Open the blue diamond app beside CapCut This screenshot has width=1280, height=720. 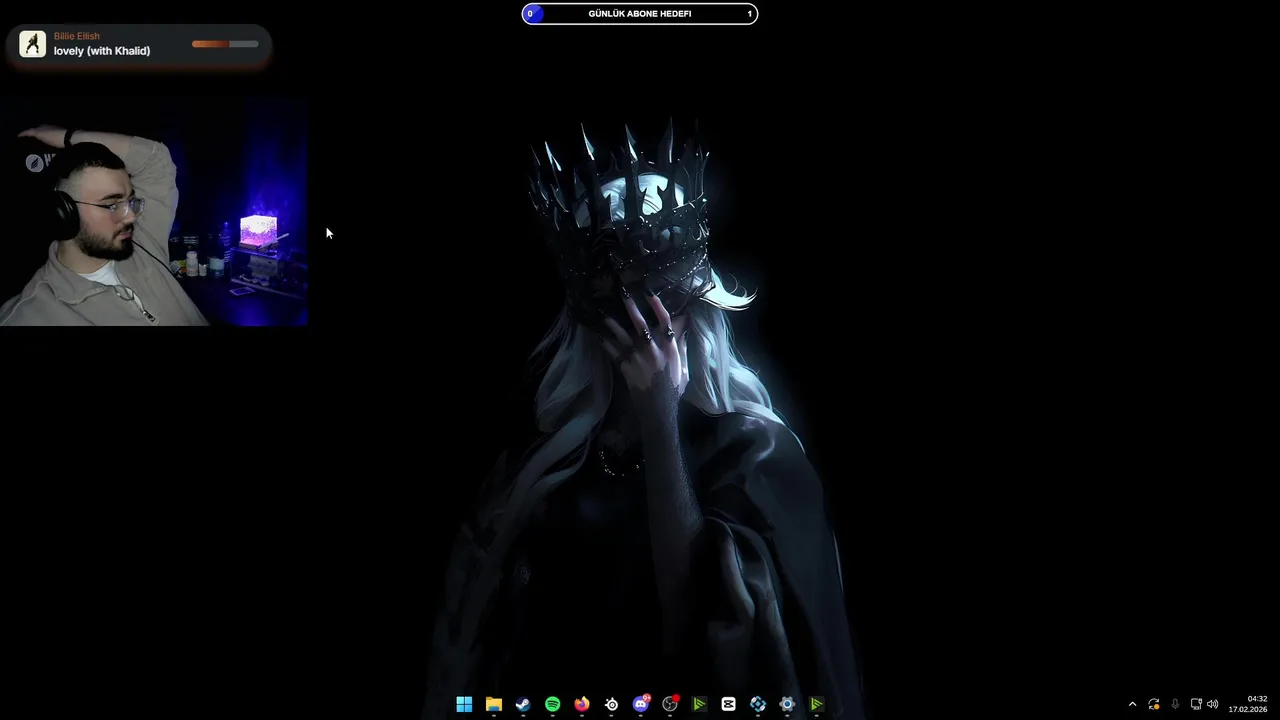coord(758,705)
